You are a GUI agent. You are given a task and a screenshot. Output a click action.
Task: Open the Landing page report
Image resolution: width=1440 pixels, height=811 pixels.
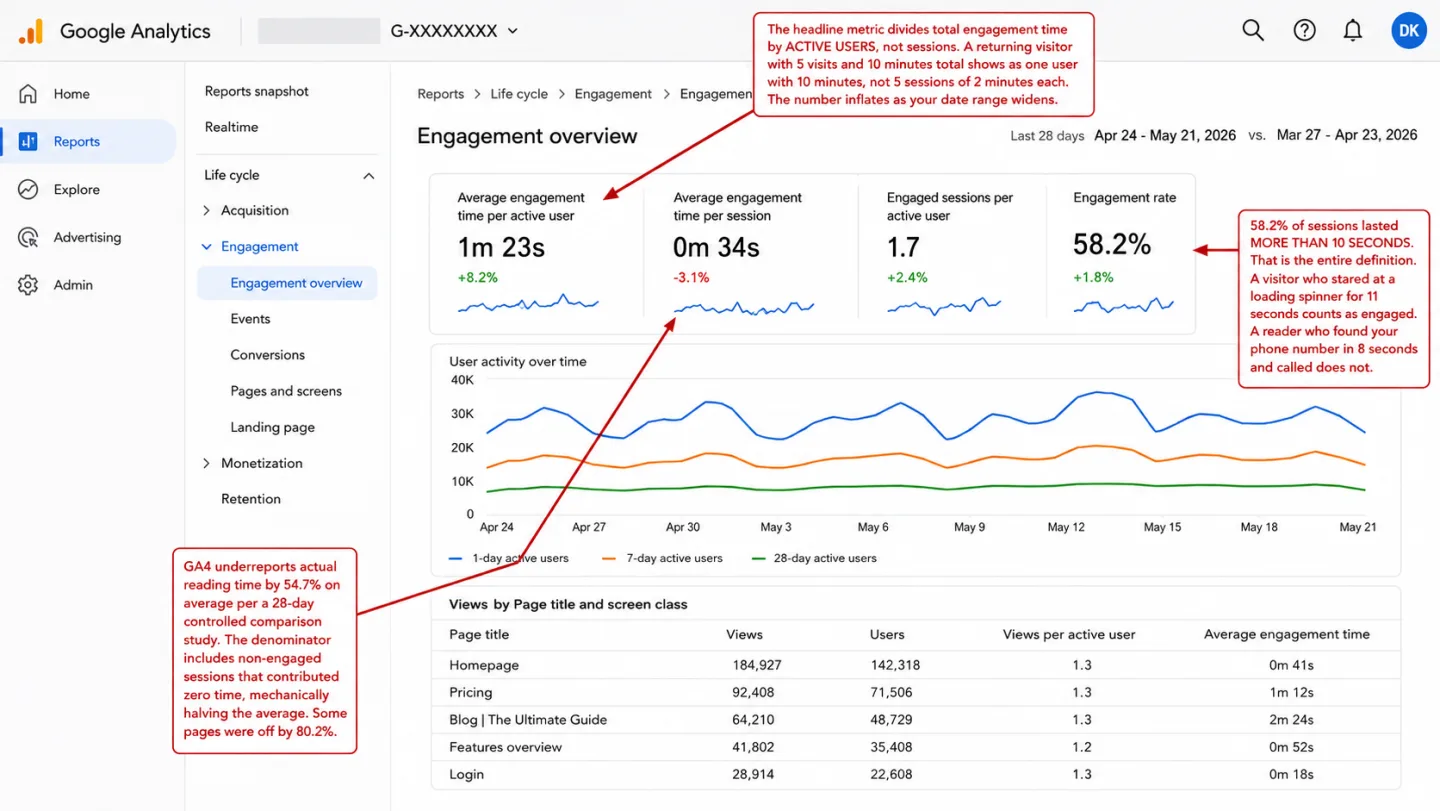tap(272, 427)
